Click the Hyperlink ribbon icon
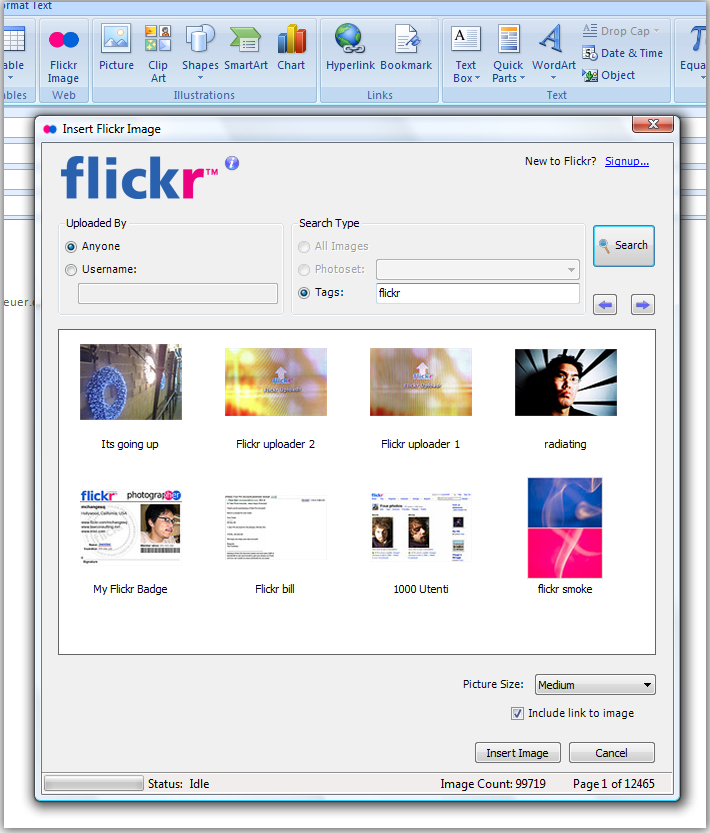710x833 pixels. click(x=350, y=48)
